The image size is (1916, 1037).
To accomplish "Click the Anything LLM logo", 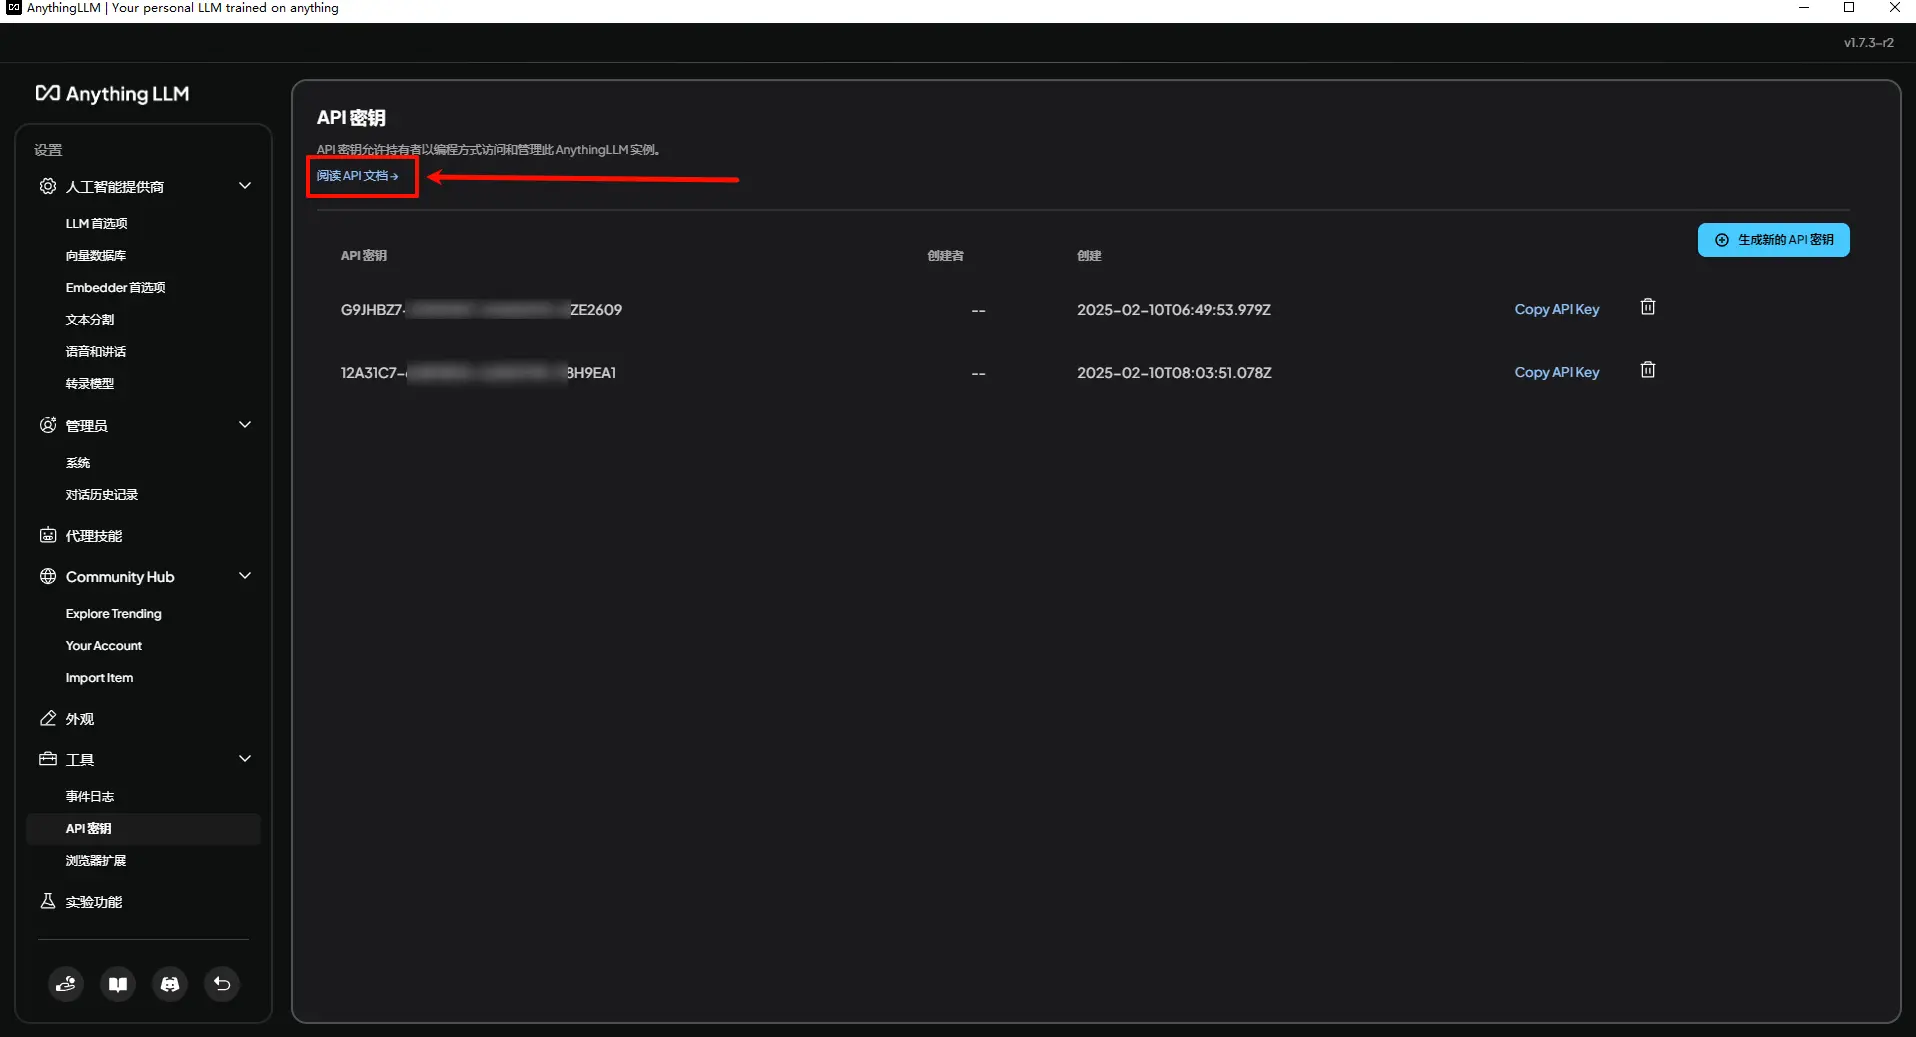I will [x=112, y=94].
